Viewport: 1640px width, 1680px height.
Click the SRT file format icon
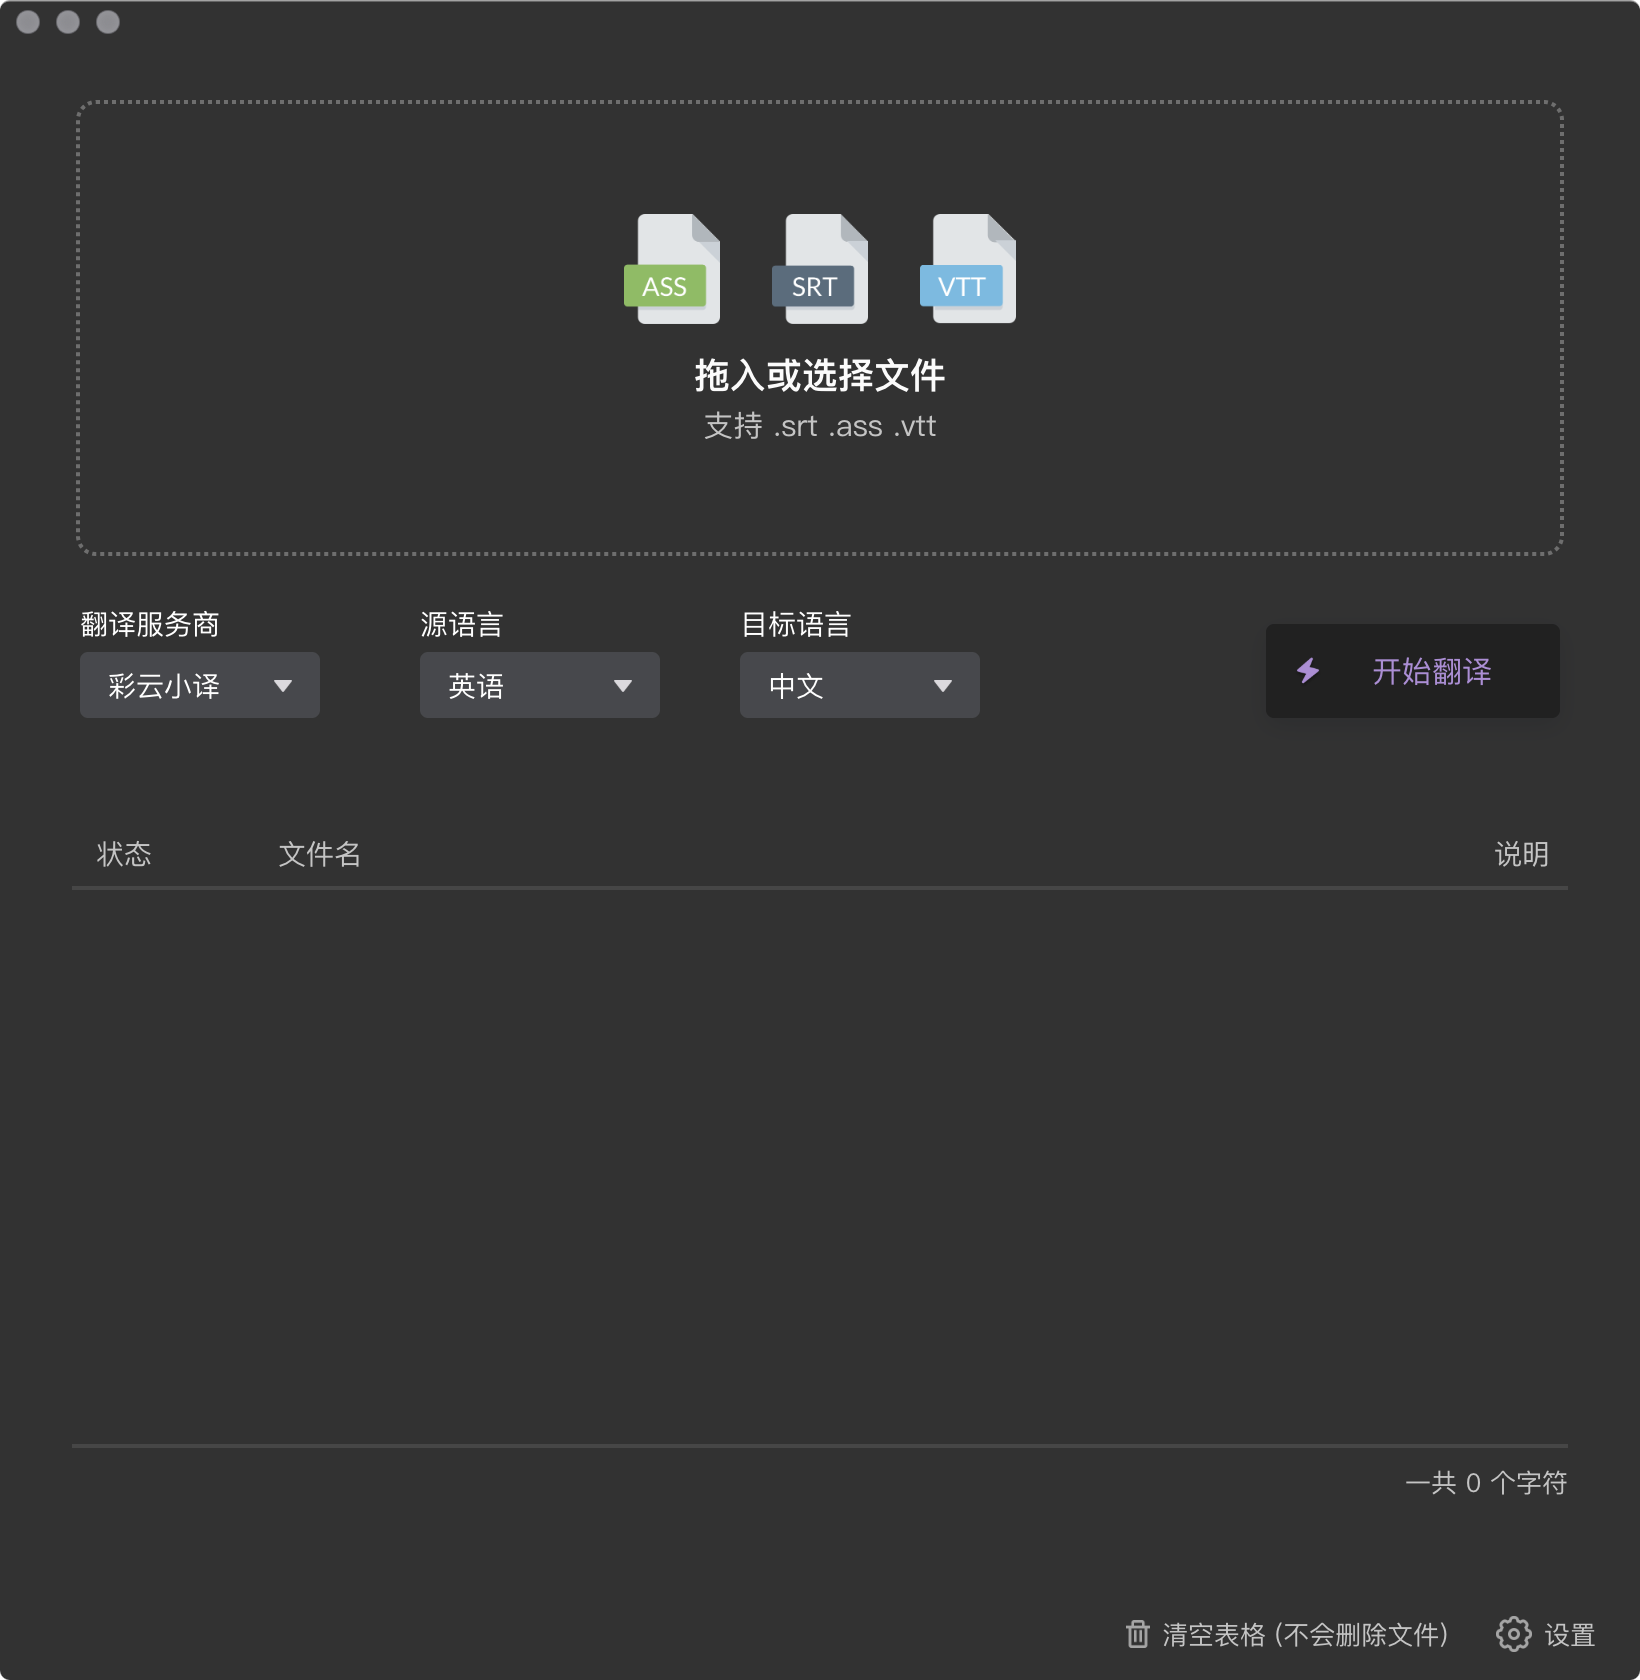[x=820, y=269]
